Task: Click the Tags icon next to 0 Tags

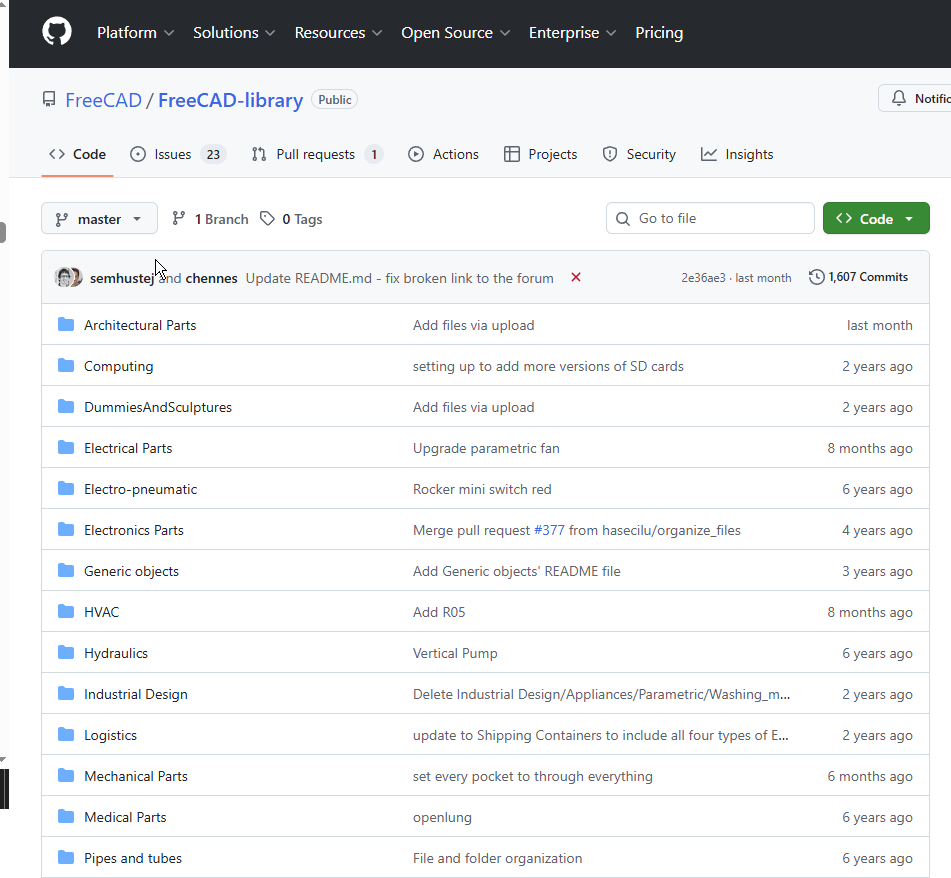Action: 267,219
